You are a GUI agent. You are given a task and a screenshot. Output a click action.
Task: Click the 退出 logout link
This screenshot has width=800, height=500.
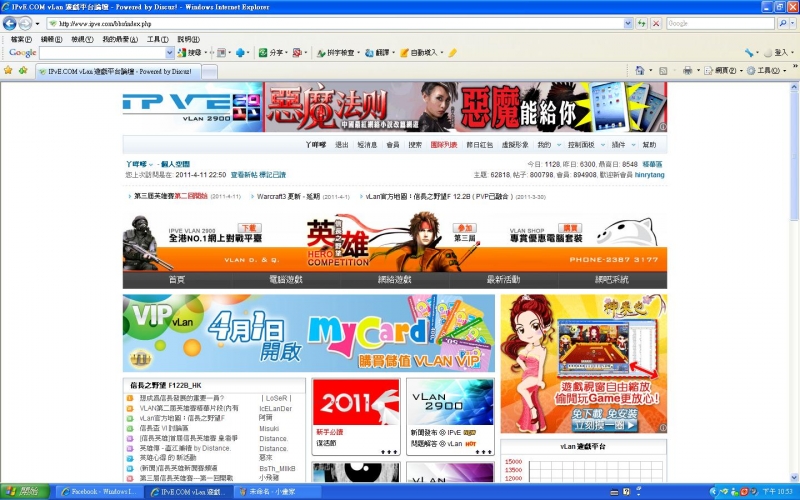tap(341, 145)
